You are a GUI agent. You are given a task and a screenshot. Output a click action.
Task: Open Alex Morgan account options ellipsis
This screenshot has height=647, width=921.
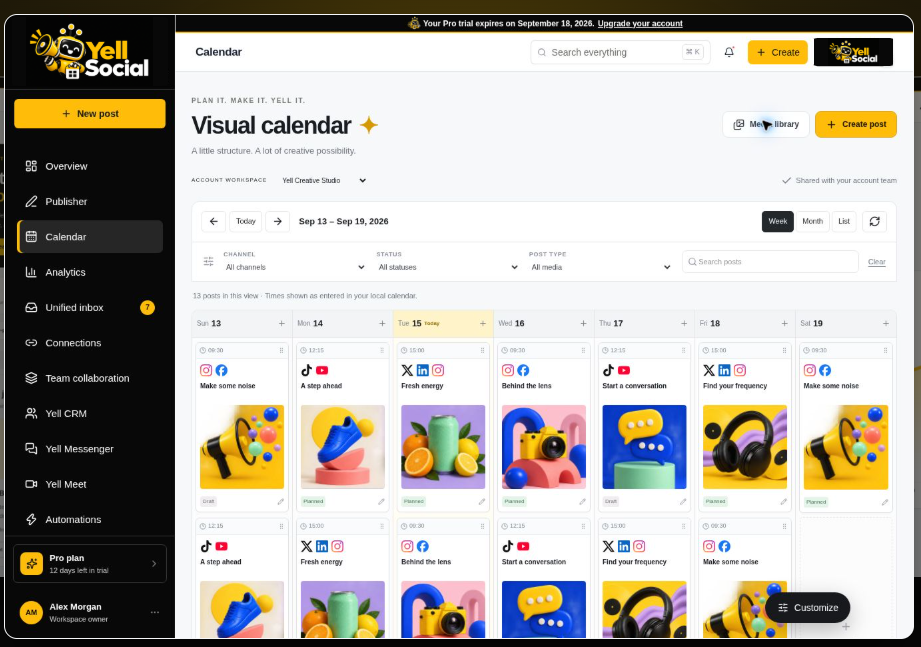pyautogui.click(x=154, y=612)
